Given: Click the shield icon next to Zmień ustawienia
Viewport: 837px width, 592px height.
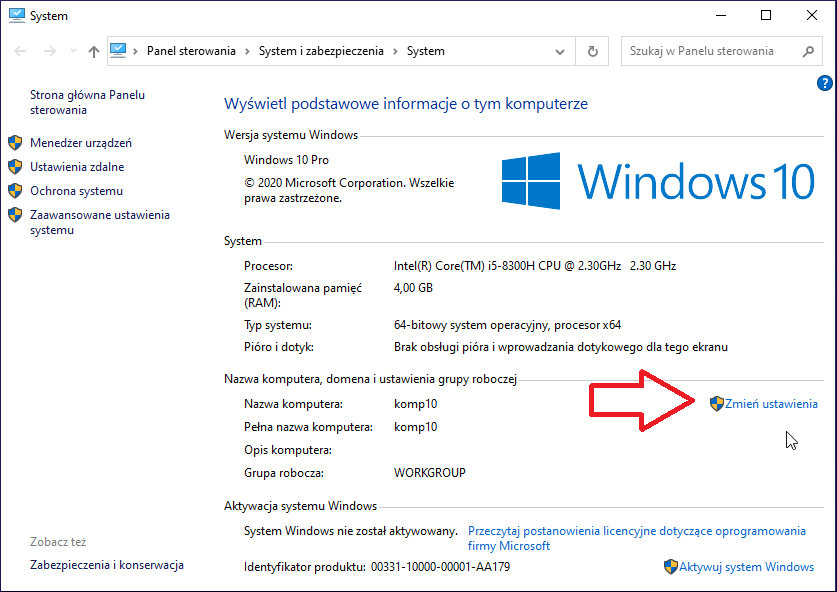Looking at the screenshot, I should [716, 404].
